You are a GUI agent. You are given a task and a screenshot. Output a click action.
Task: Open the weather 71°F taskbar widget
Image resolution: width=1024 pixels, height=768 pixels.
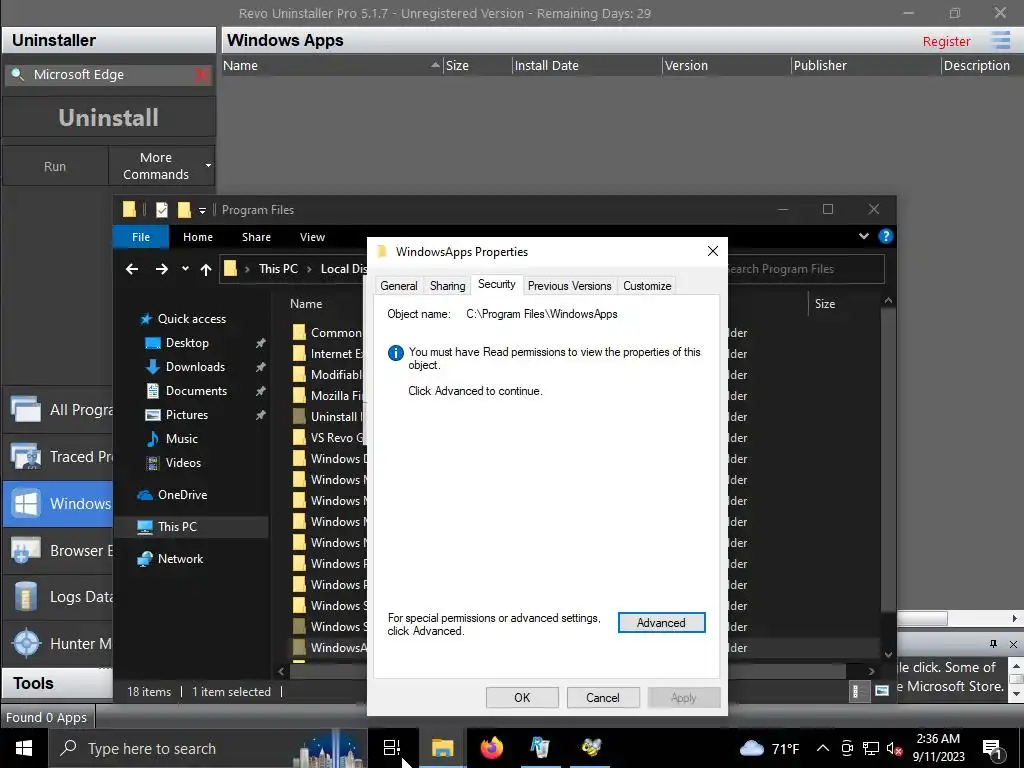click(x=771, y=748)
